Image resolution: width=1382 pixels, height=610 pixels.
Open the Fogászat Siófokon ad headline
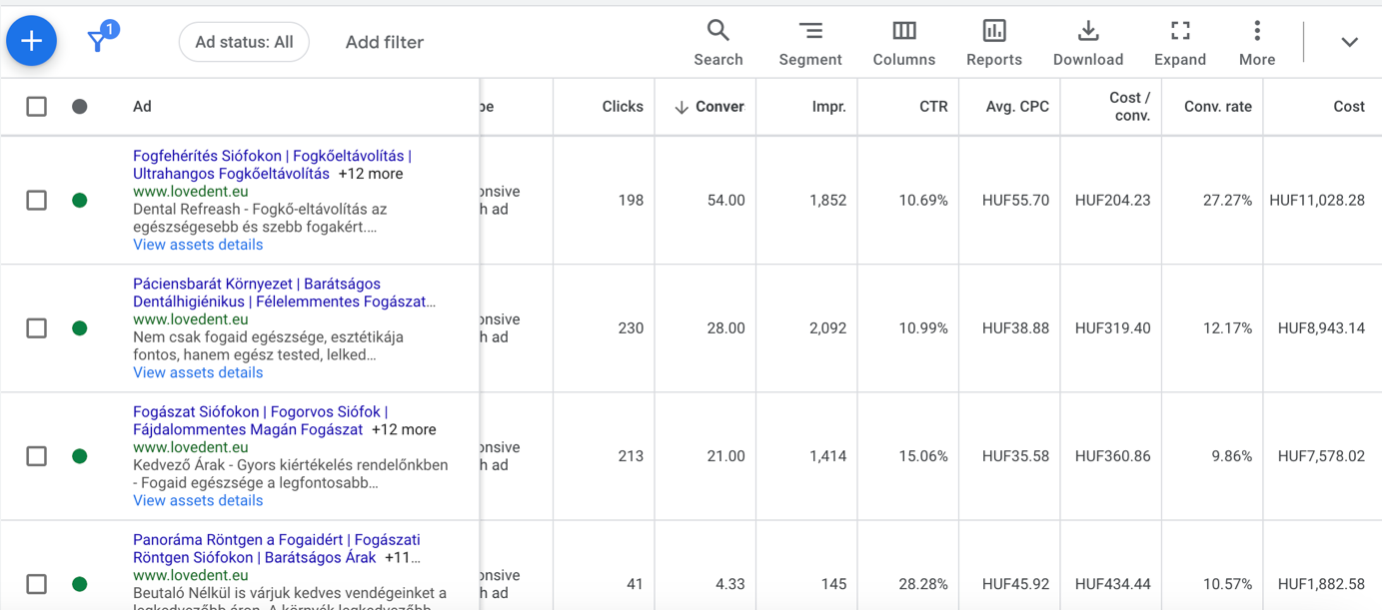260,421
